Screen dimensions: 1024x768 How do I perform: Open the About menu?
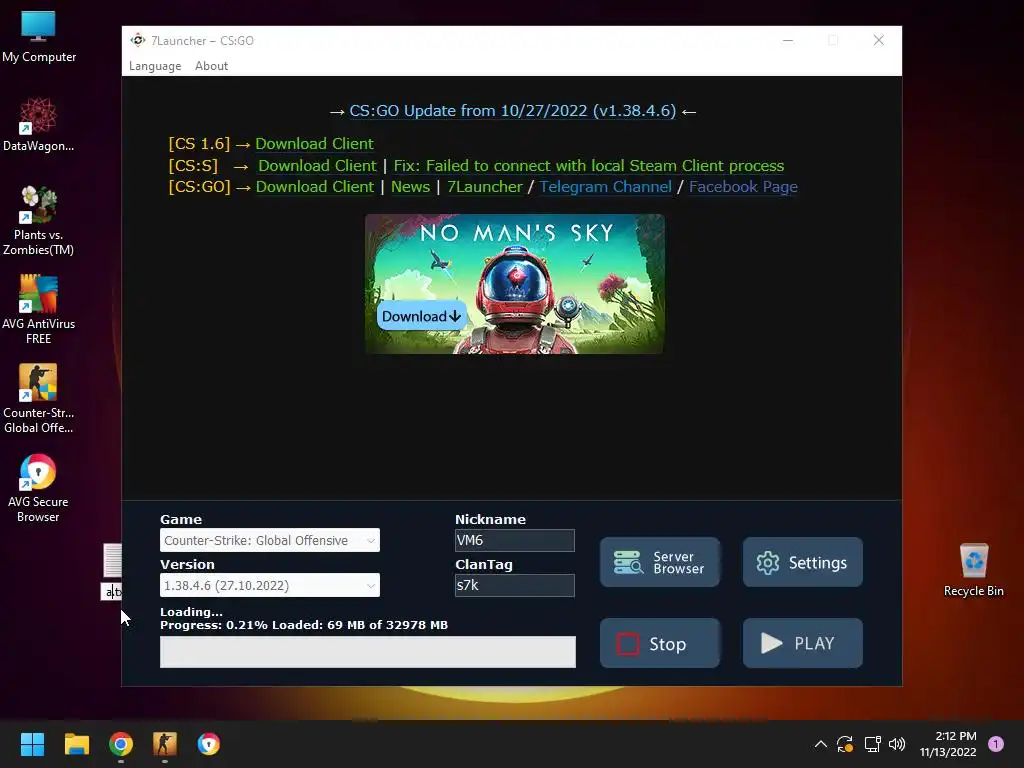click(x=211, y=66)
